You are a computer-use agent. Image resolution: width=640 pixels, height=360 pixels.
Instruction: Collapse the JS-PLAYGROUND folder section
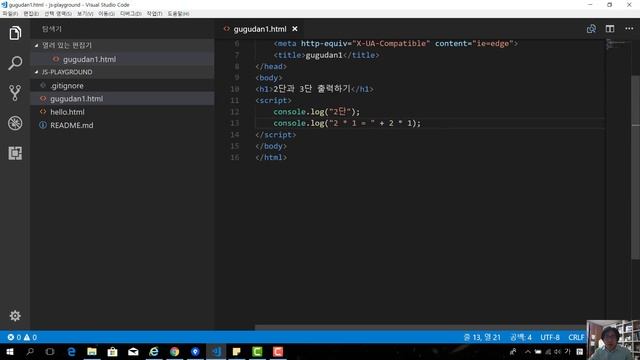tap(122, 72)
